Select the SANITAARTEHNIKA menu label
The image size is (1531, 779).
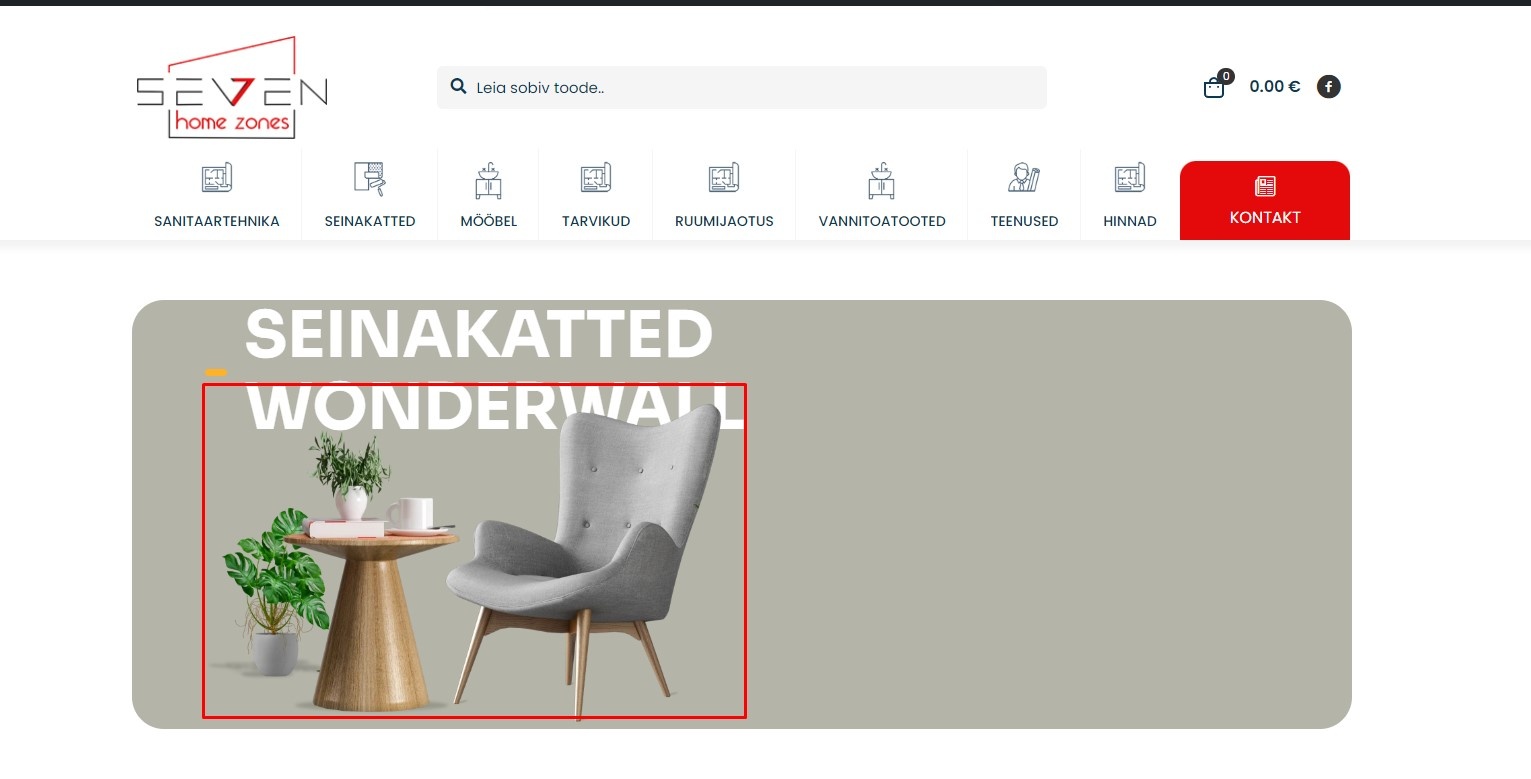tap(217, 221)
